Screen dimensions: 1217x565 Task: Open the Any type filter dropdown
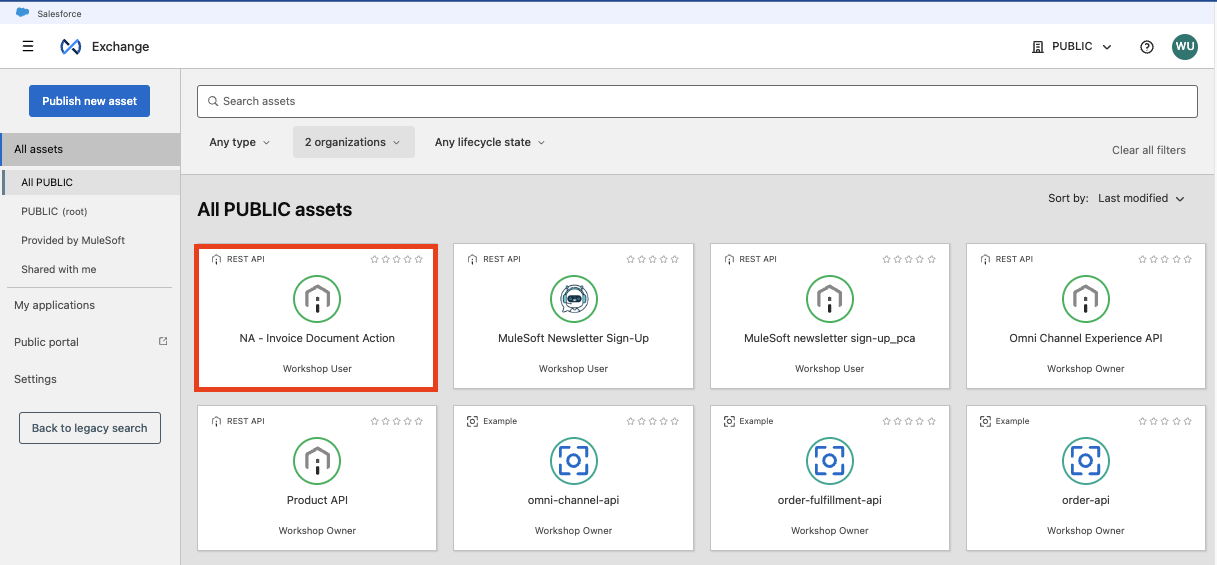(x=240, y=142)
